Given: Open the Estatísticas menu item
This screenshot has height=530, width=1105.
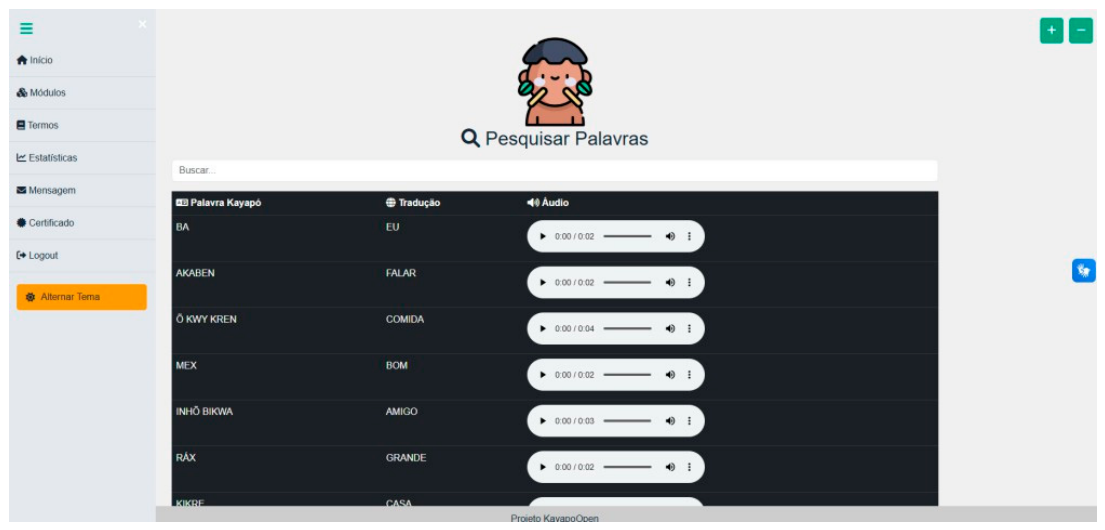Looking at the screenshot, I should (x=47, y=158).
